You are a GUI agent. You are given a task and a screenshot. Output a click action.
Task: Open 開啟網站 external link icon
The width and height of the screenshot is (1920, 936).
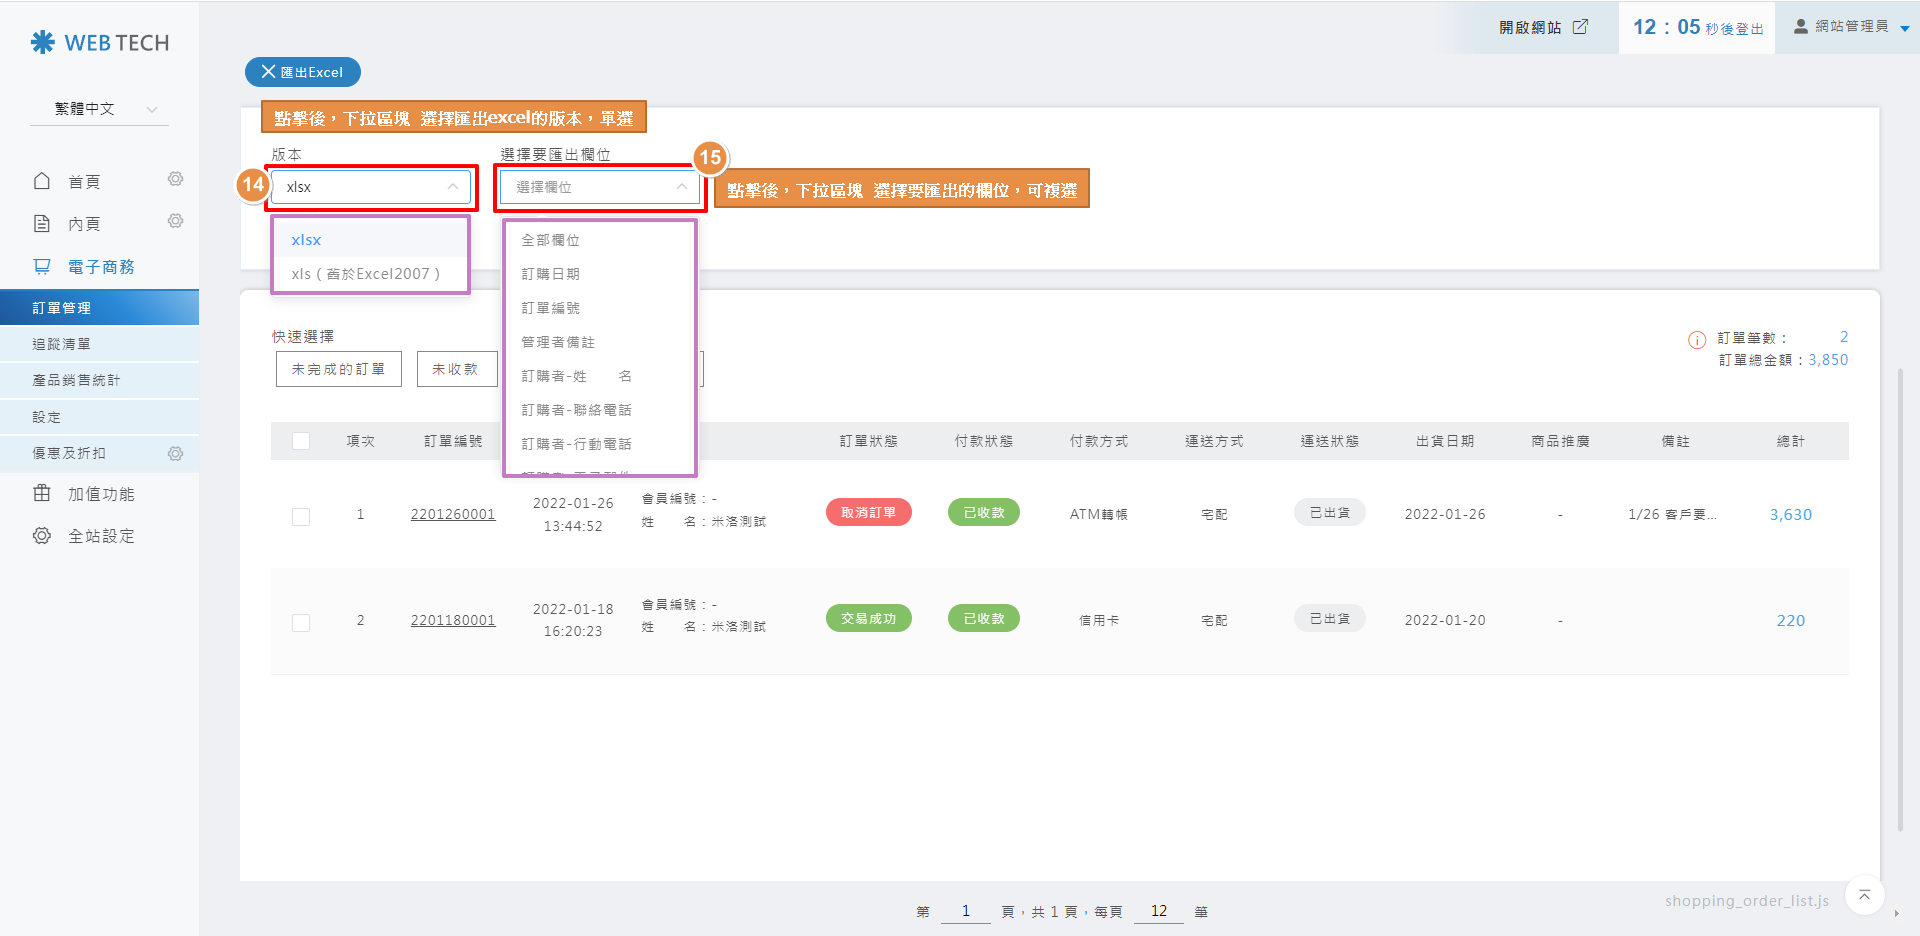click(1580, 27)
